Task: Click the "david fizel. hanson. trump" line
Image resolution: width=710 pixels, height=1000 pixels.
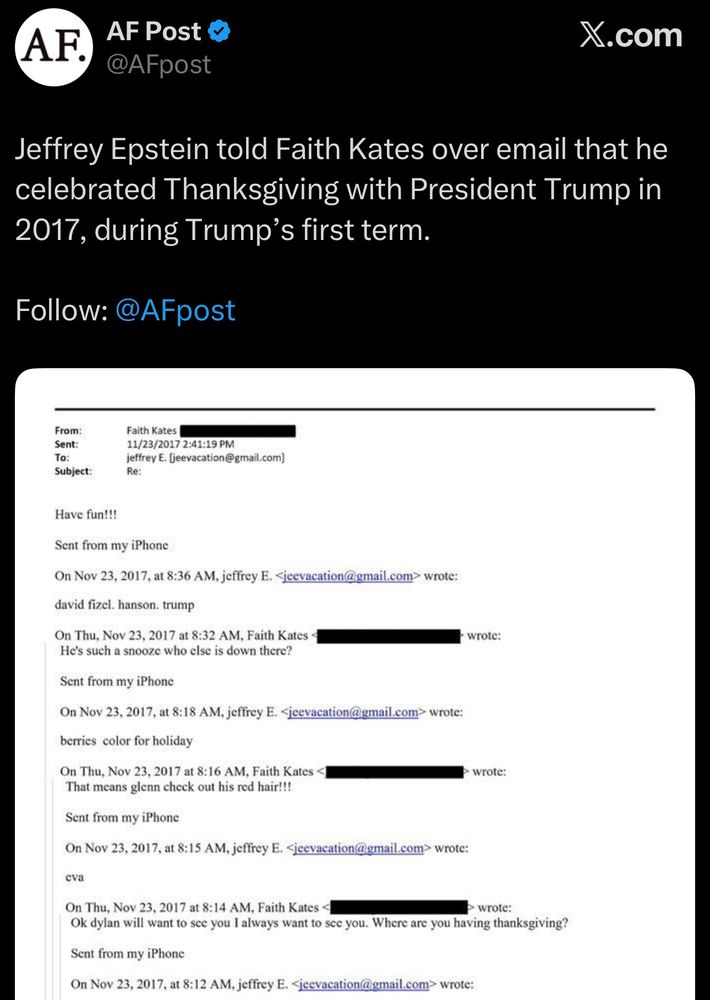Action: 125,604
